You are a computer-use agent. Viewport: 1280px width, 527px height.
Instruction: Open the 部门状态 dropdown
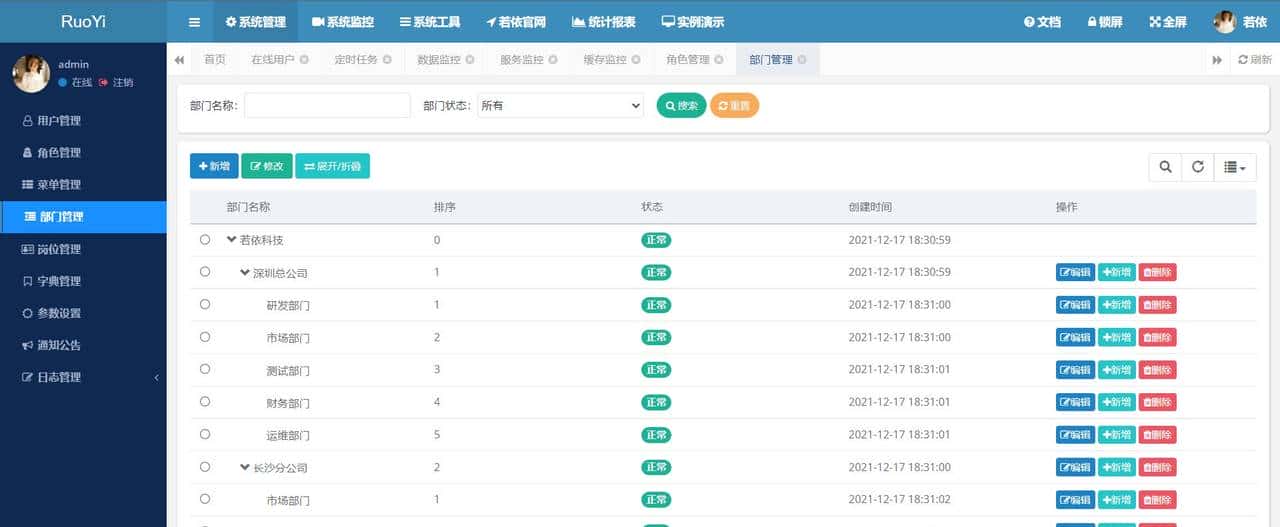[x=560, y=105]
